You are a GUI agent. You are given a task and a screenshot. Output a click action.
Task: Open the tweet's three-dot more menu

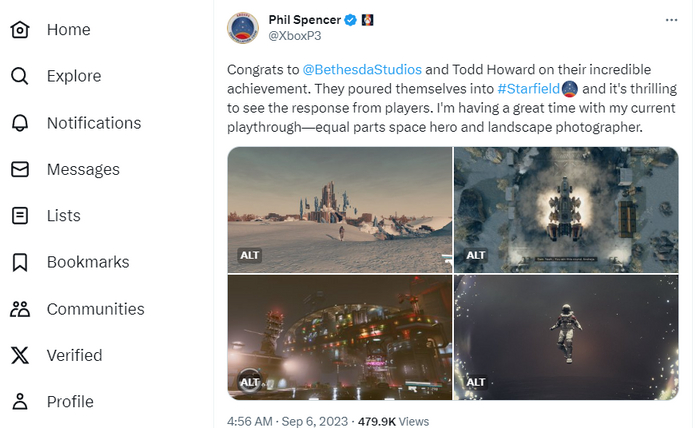pyautogui.click(x=672, y=20)
